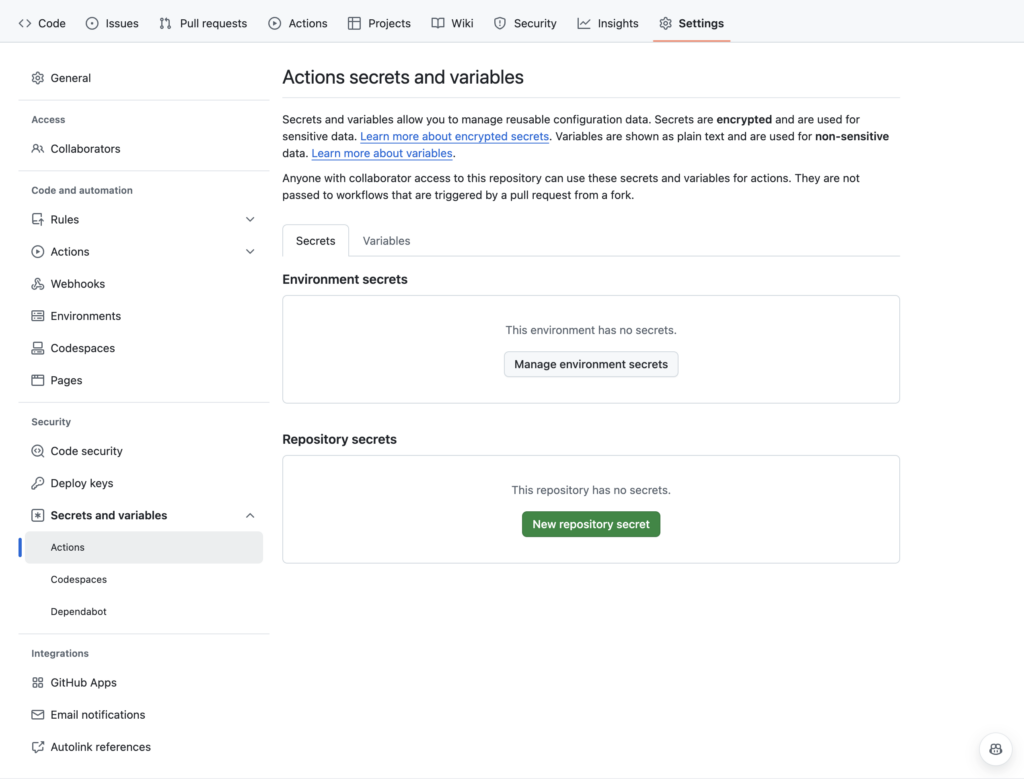Screen dimensions: 1024x779
Task: Click the Settings gear icon in top navigation
Action: [x=665, y=24]
